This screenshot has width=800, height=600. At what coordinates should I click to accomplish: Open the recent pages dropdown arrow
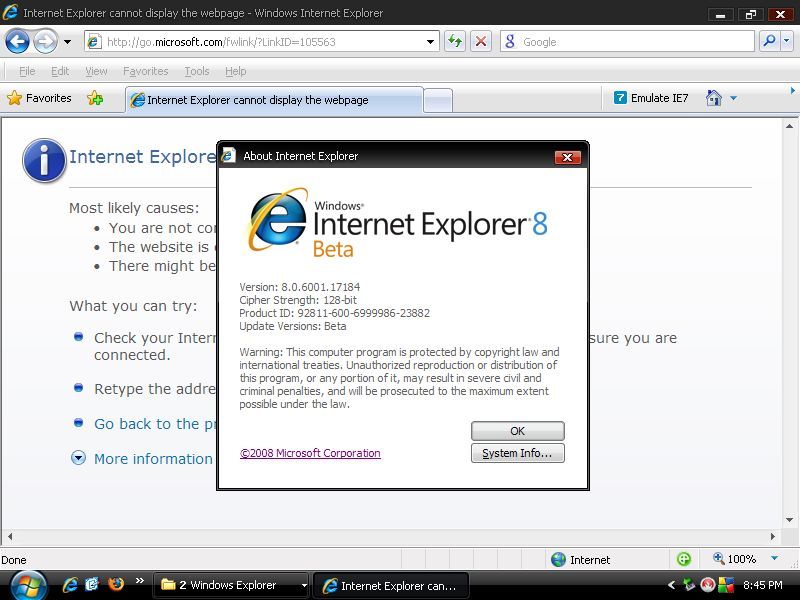point(67,42)
